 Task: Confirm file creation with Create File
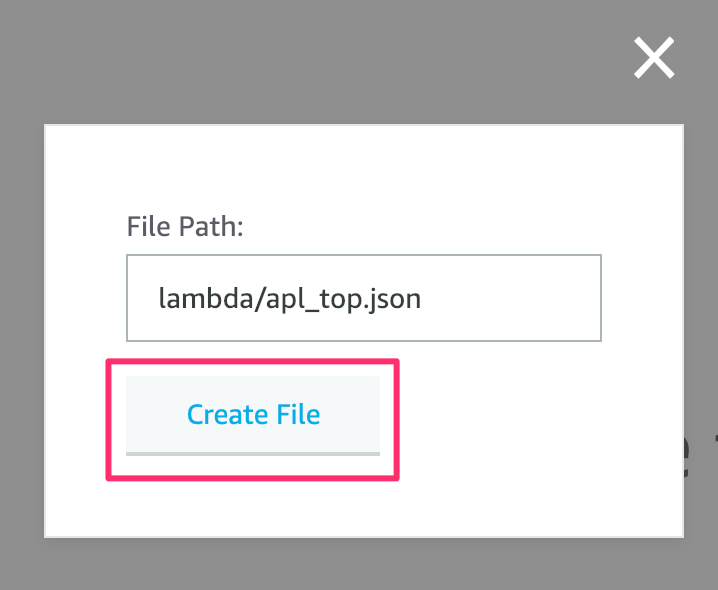[253, 415]
